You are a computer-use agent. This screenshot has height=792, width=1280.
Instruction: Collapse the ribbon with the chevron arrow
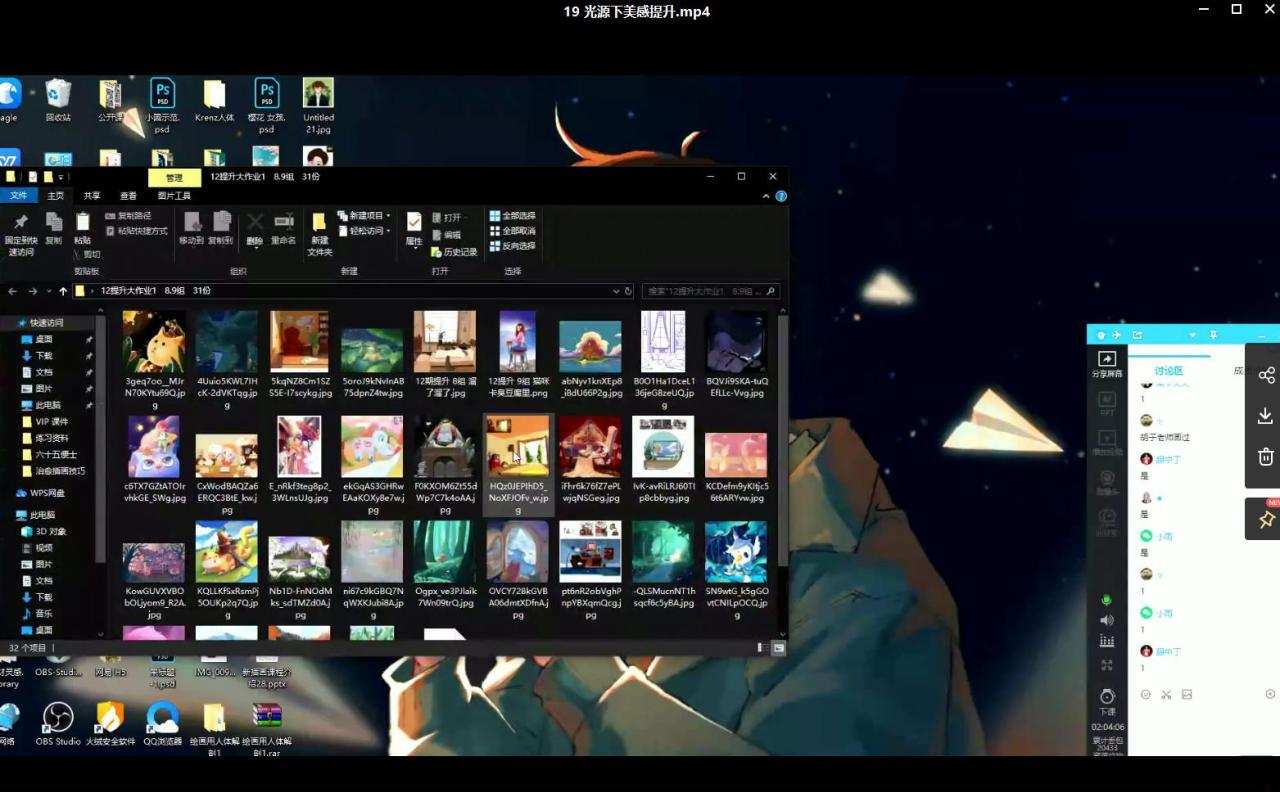pyautogui.click(x=768, y=196)
